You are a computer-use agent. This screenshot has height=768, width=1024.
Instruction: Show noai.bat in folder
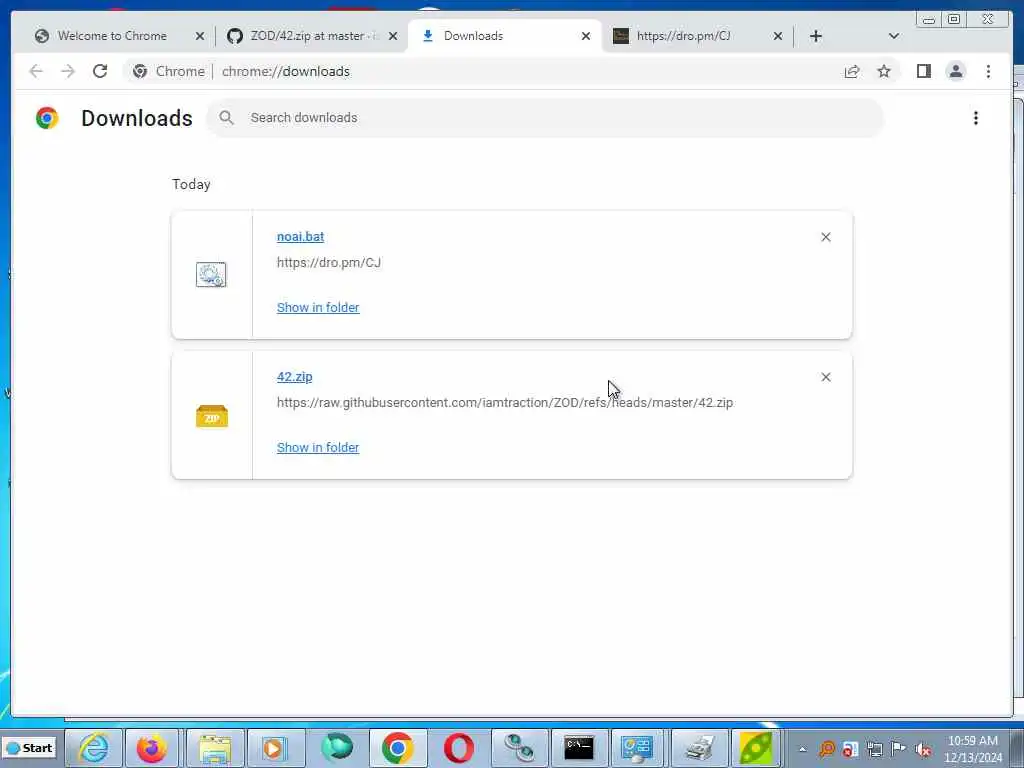click(318, 308)
